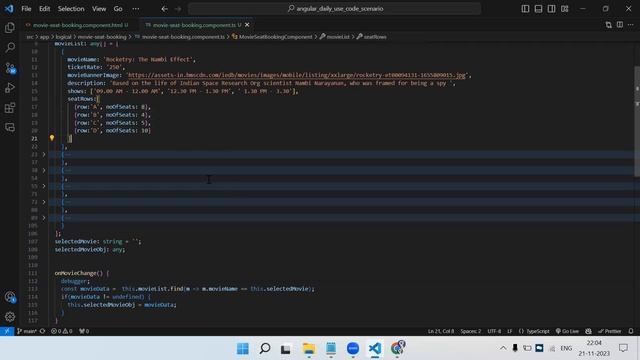The image size is (640, 360).
Task: Open Chrome from the Windows taskbar
Action: 397,348
